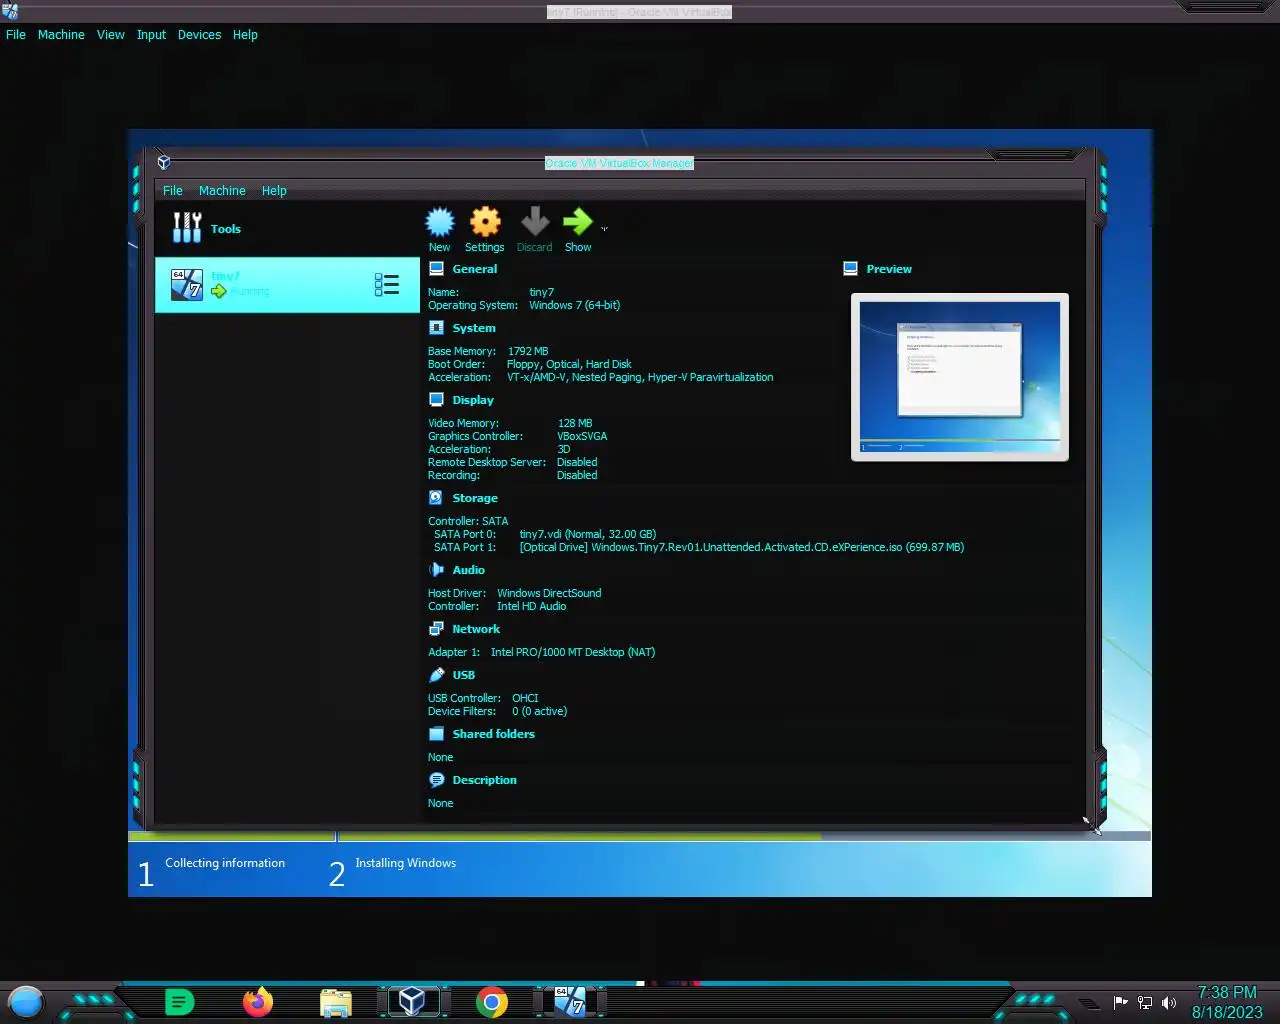This screenshot has width=1280, height=1024.
Task: Open the Shared folders heading link
Action: click(493, 734)
